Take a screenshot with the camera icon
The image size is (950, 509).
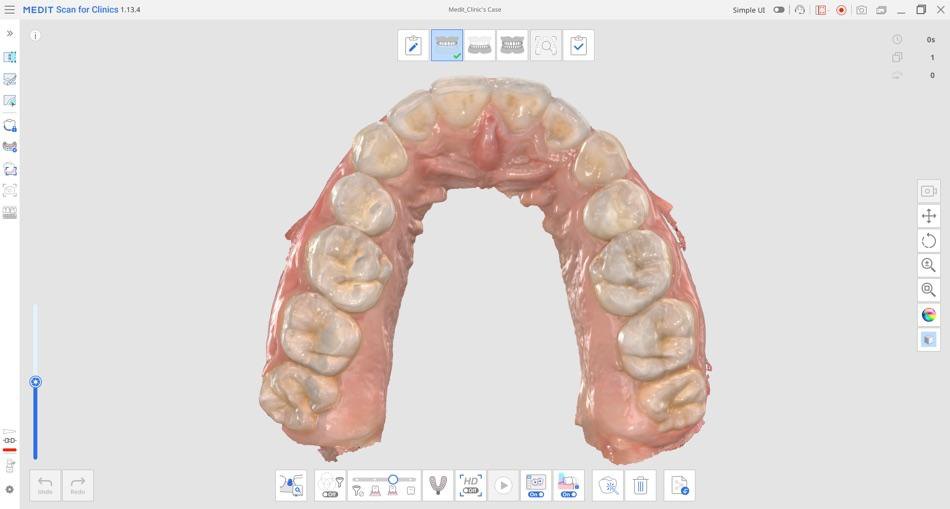coord(862,10)
